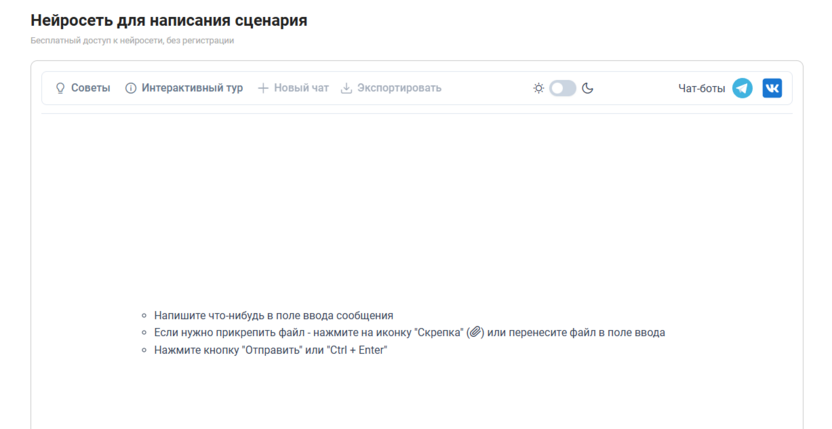832x429 pixels.
Task: Click the heading Нейросеть для написания сценария
Action: coord(169,20)
